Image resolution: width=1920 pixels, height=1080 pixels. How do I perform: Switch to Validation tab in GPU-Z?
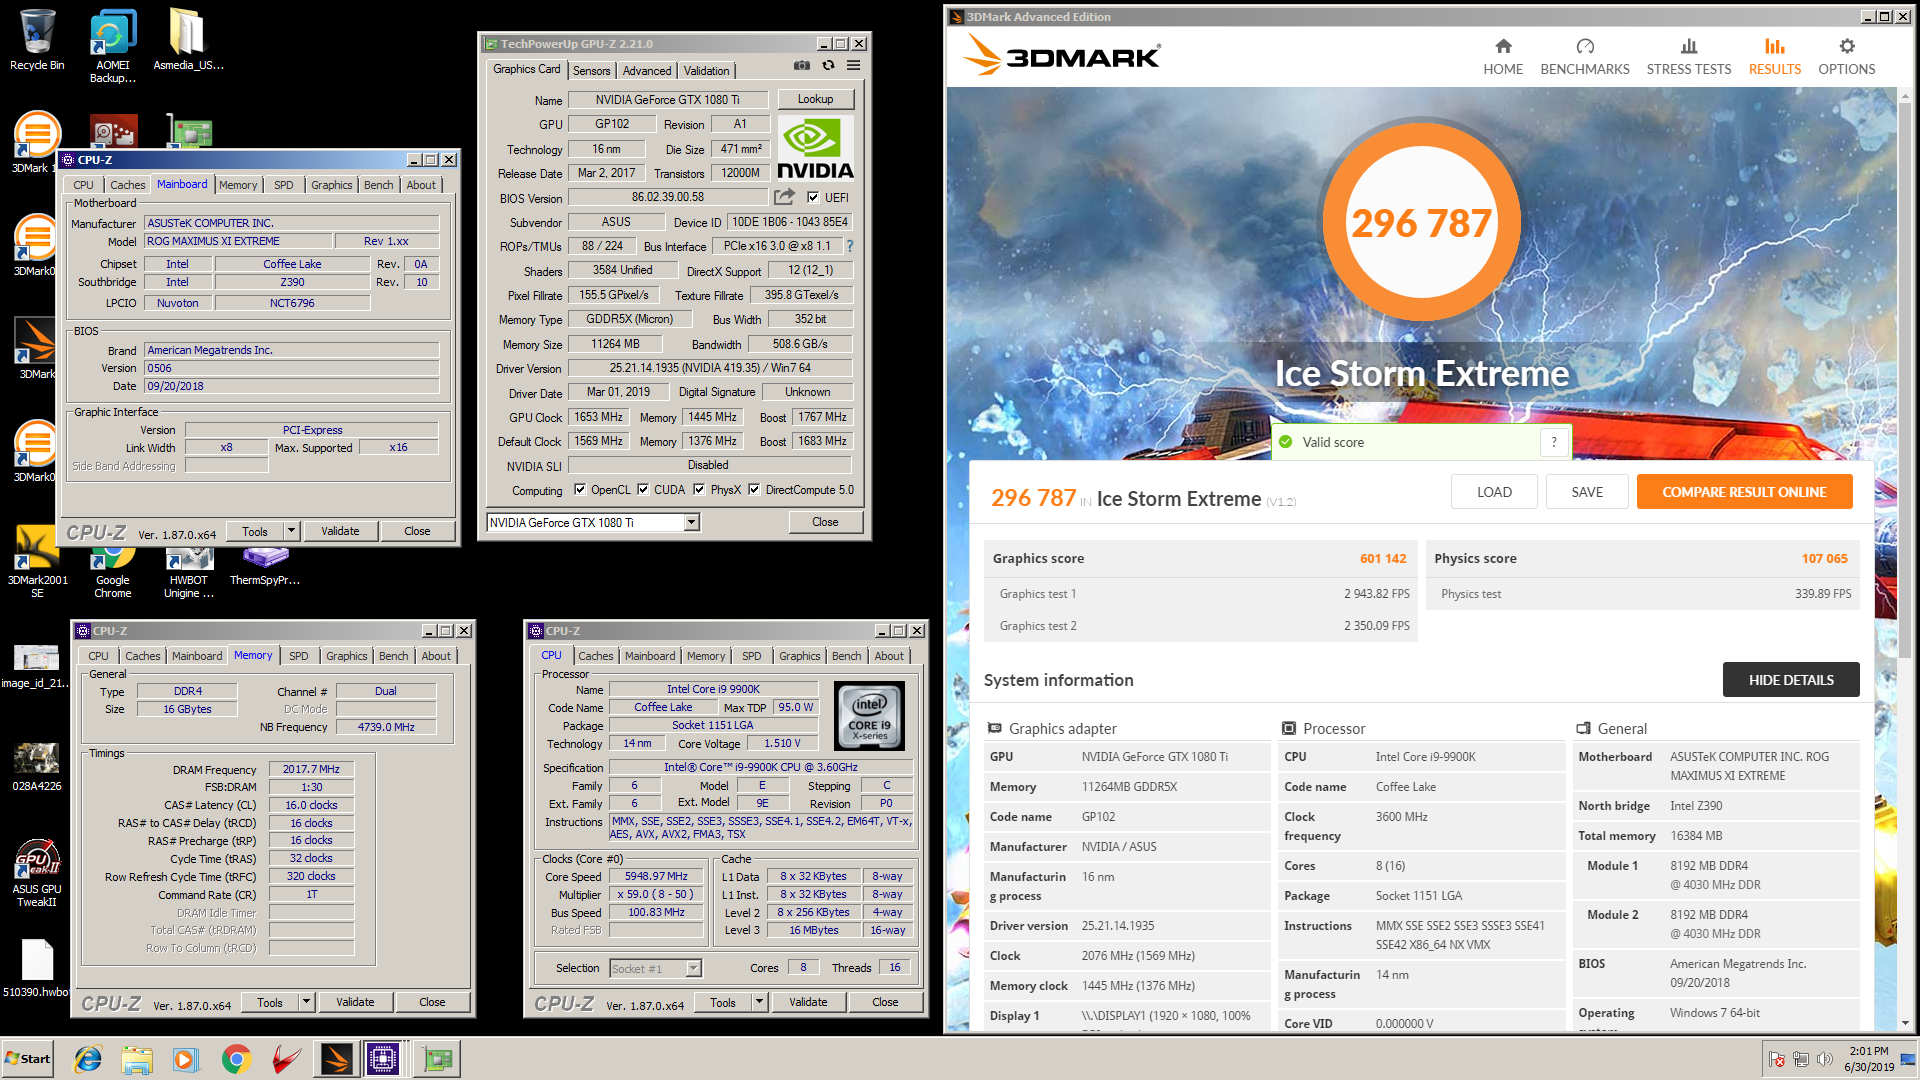tap(706, 71)
